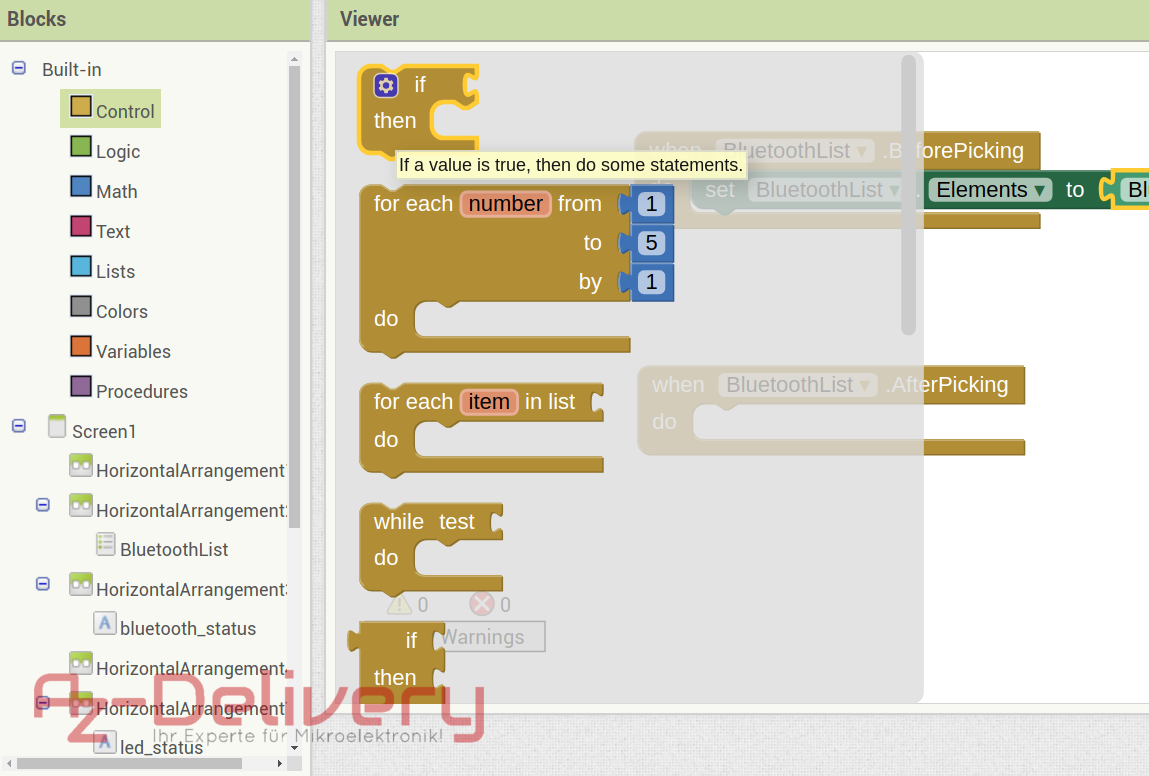Open the Math blocks category
Screen dimensions: 1149x776
(103, 190)
